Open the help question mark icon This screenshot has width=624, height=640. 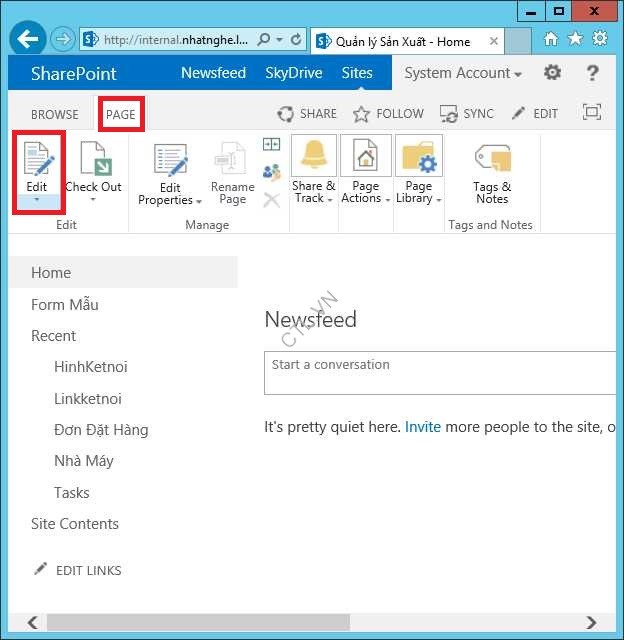click(x=593, y=73)
